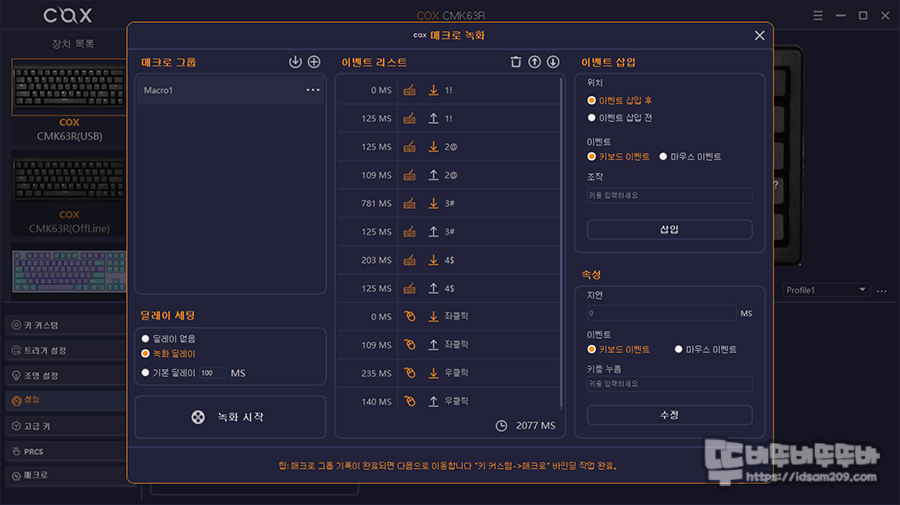Click keyboard icon on 781 MS 3# row
Screen dimensions: 900x505
(x=409, y=203)
